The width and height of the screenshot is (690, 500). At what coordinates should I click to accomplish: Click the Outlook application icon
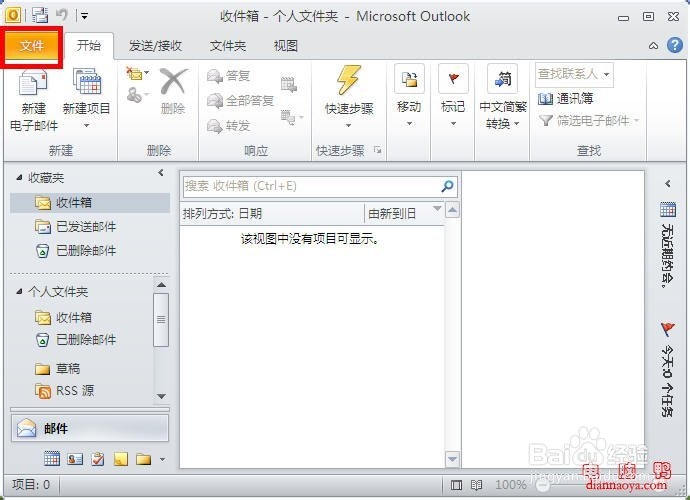13,15
